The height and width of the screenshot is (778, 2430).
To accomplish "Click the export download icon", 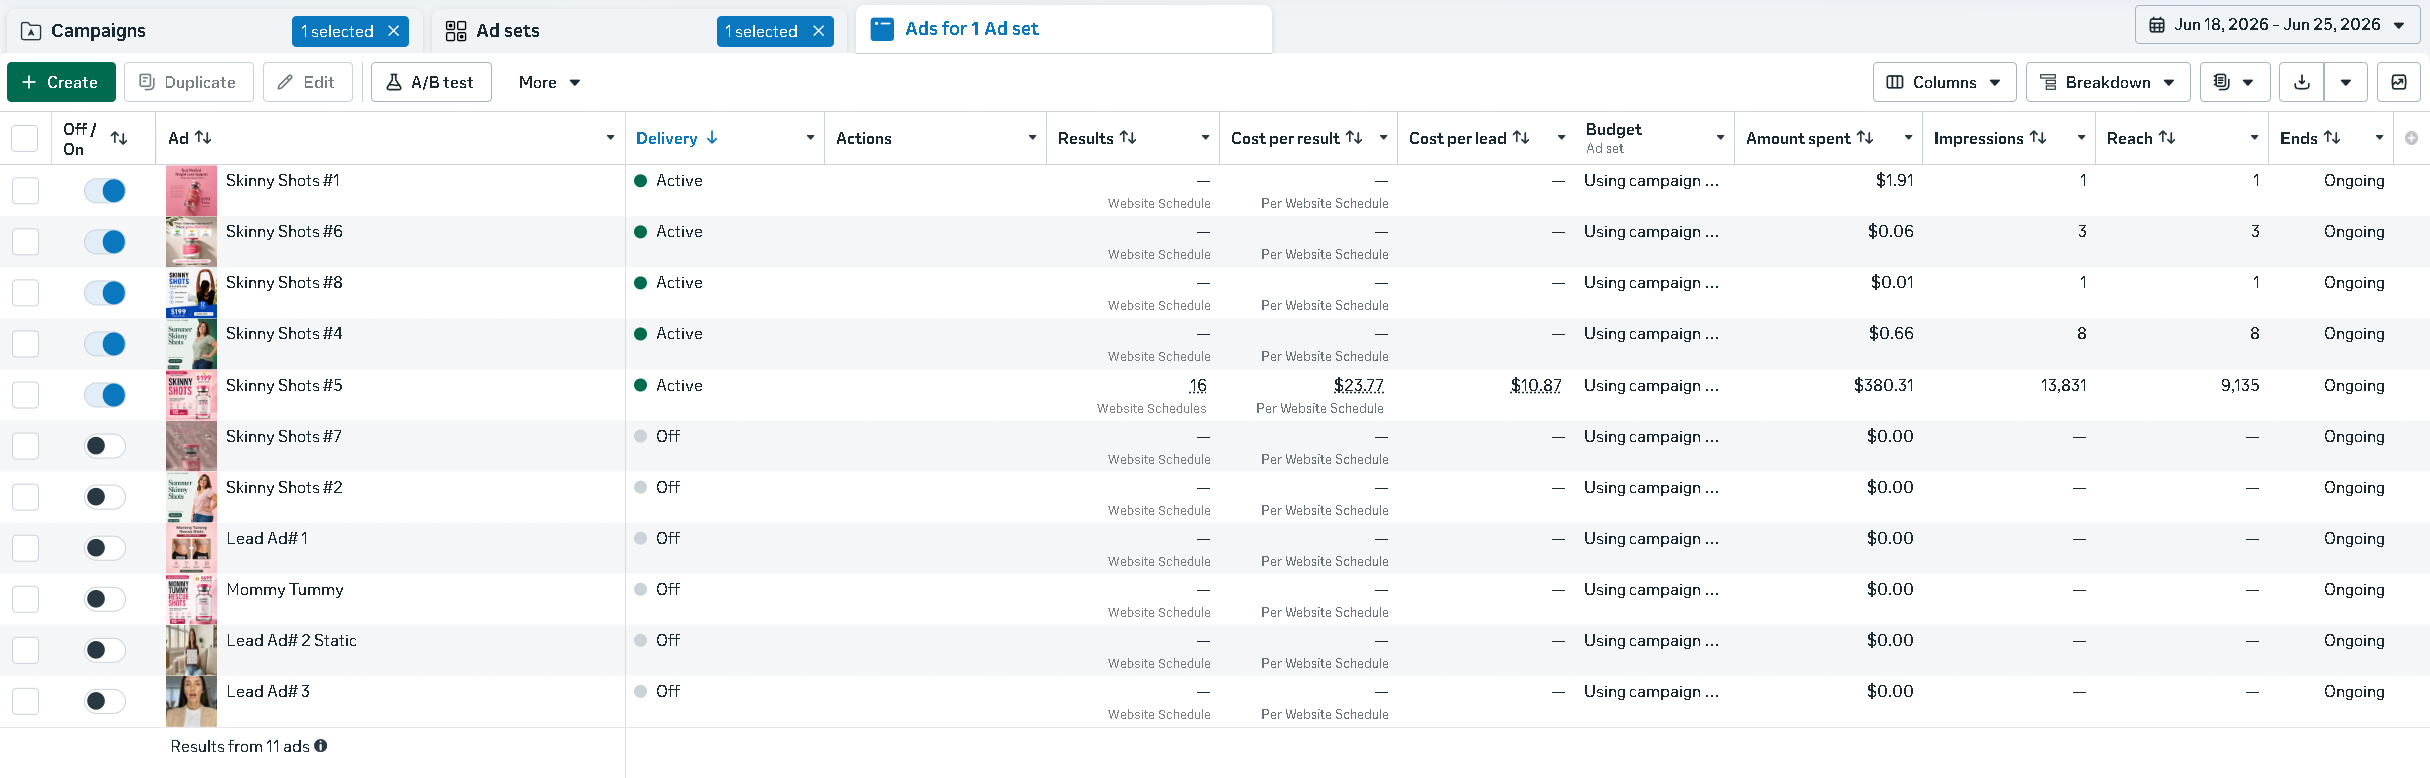I will tap(2302, 82).
